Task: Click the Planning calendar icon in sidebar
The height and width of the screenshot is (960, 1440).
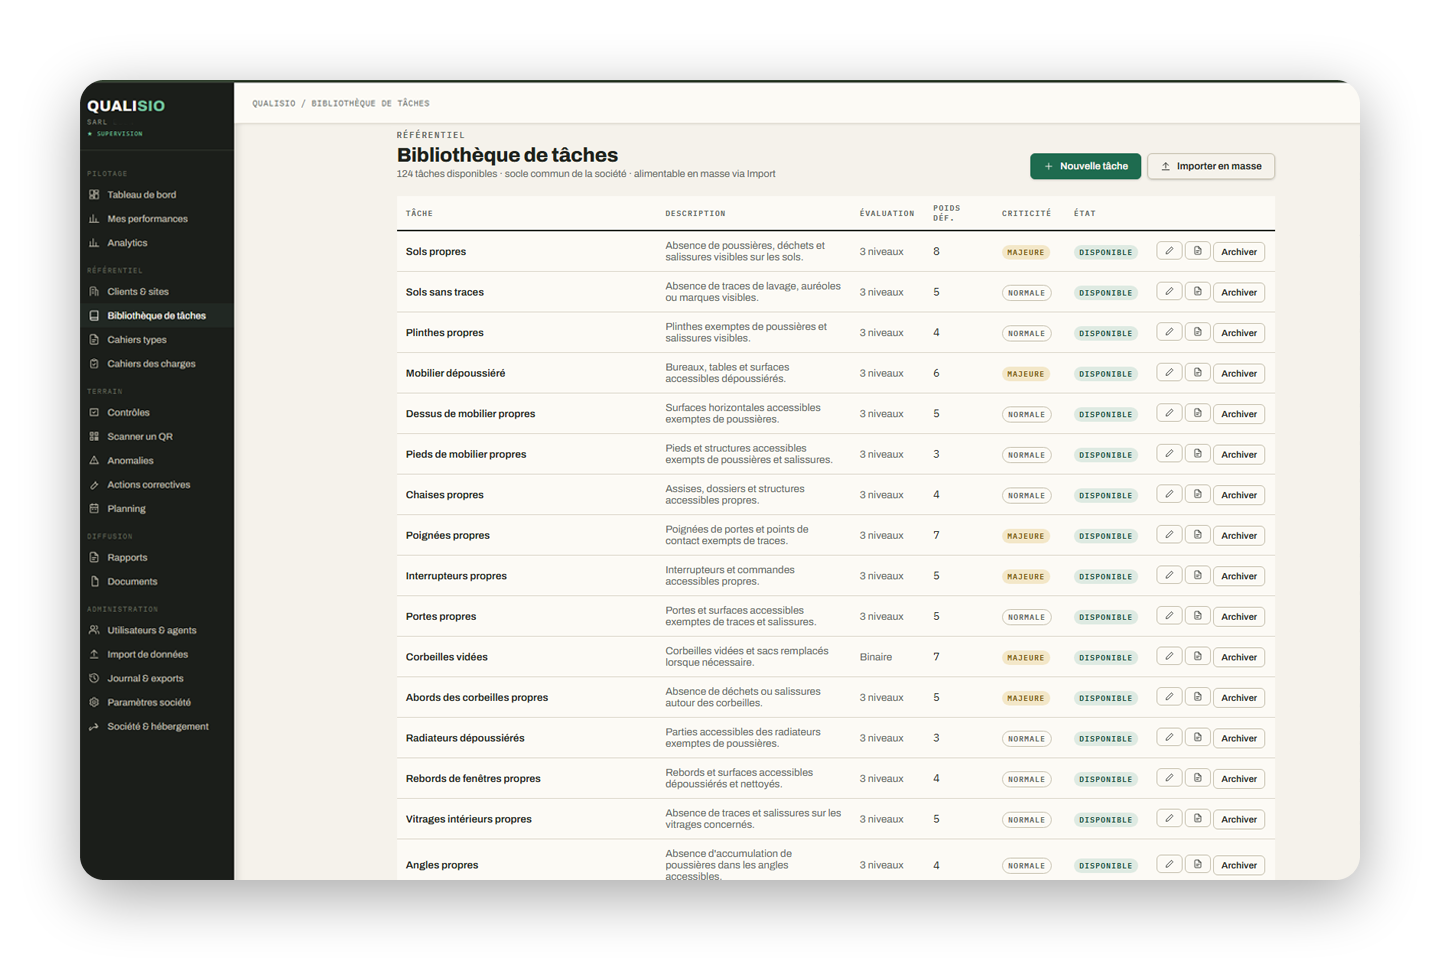Action: [94, 508]
